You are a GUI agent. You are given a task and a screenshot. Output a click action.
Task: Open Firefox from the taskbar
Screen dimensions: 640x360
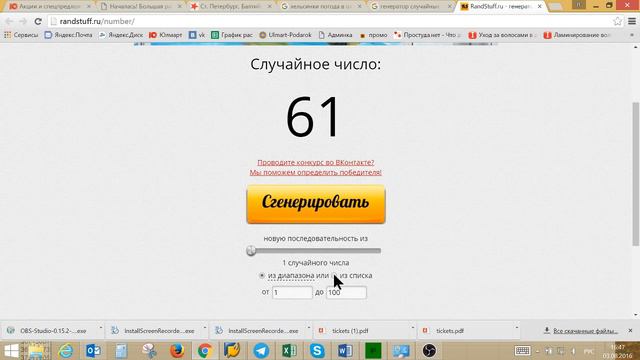pos(177,351)
